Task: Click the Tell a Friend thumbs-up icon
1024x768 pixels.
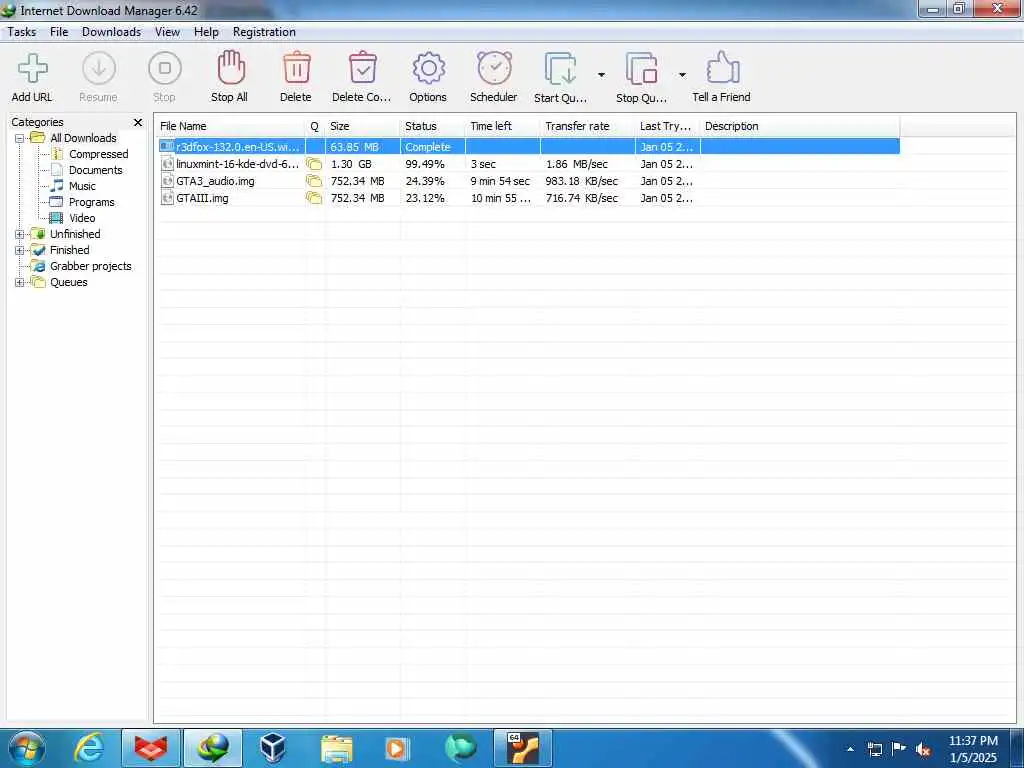Action: coord(722,68)
